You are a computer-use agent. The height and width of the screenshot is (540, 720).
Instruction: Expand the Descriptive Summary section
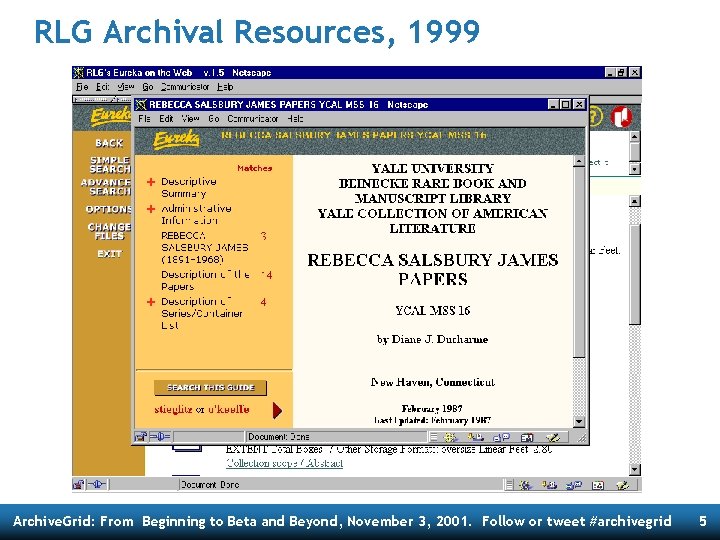(x=151, y=182)
